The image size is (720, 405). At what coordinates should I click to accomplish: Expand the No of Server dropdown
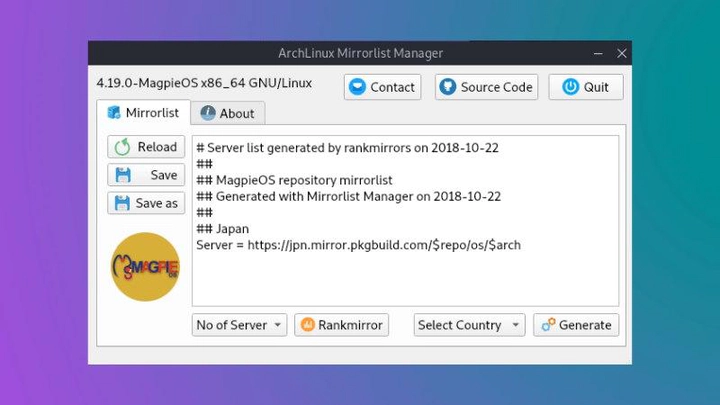pyautogui.click(x=240, y=325)
